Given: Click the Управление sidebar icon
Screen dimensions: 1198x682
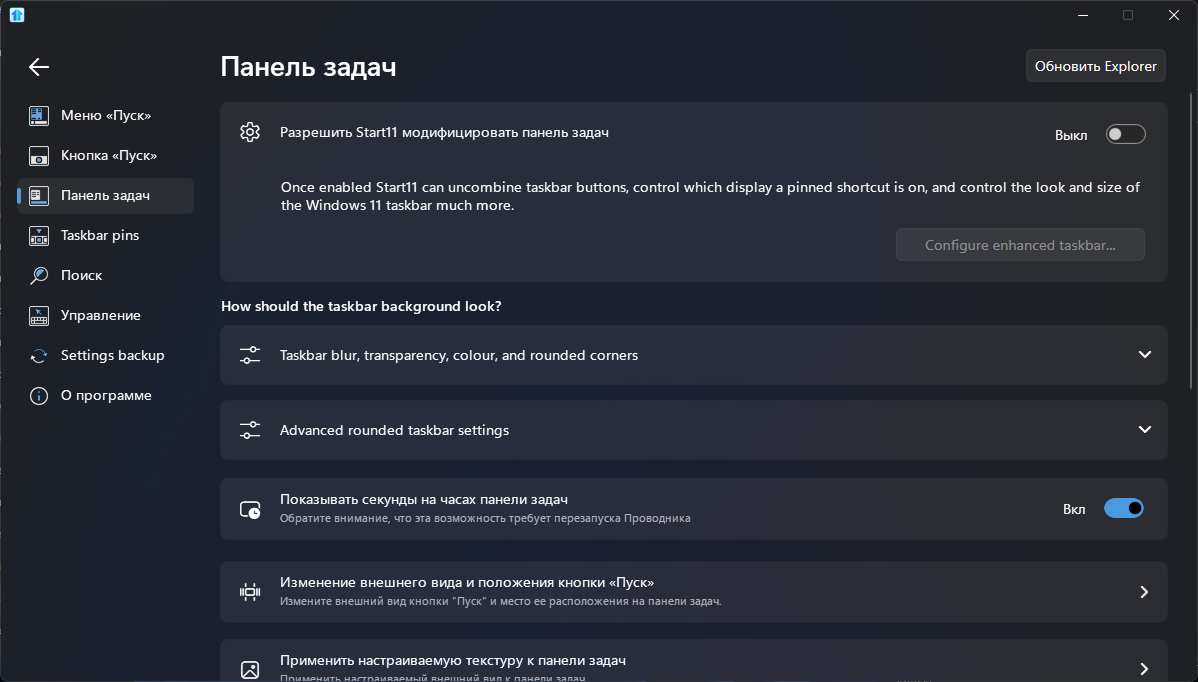Looking at the screenshot, I should 38,315.
